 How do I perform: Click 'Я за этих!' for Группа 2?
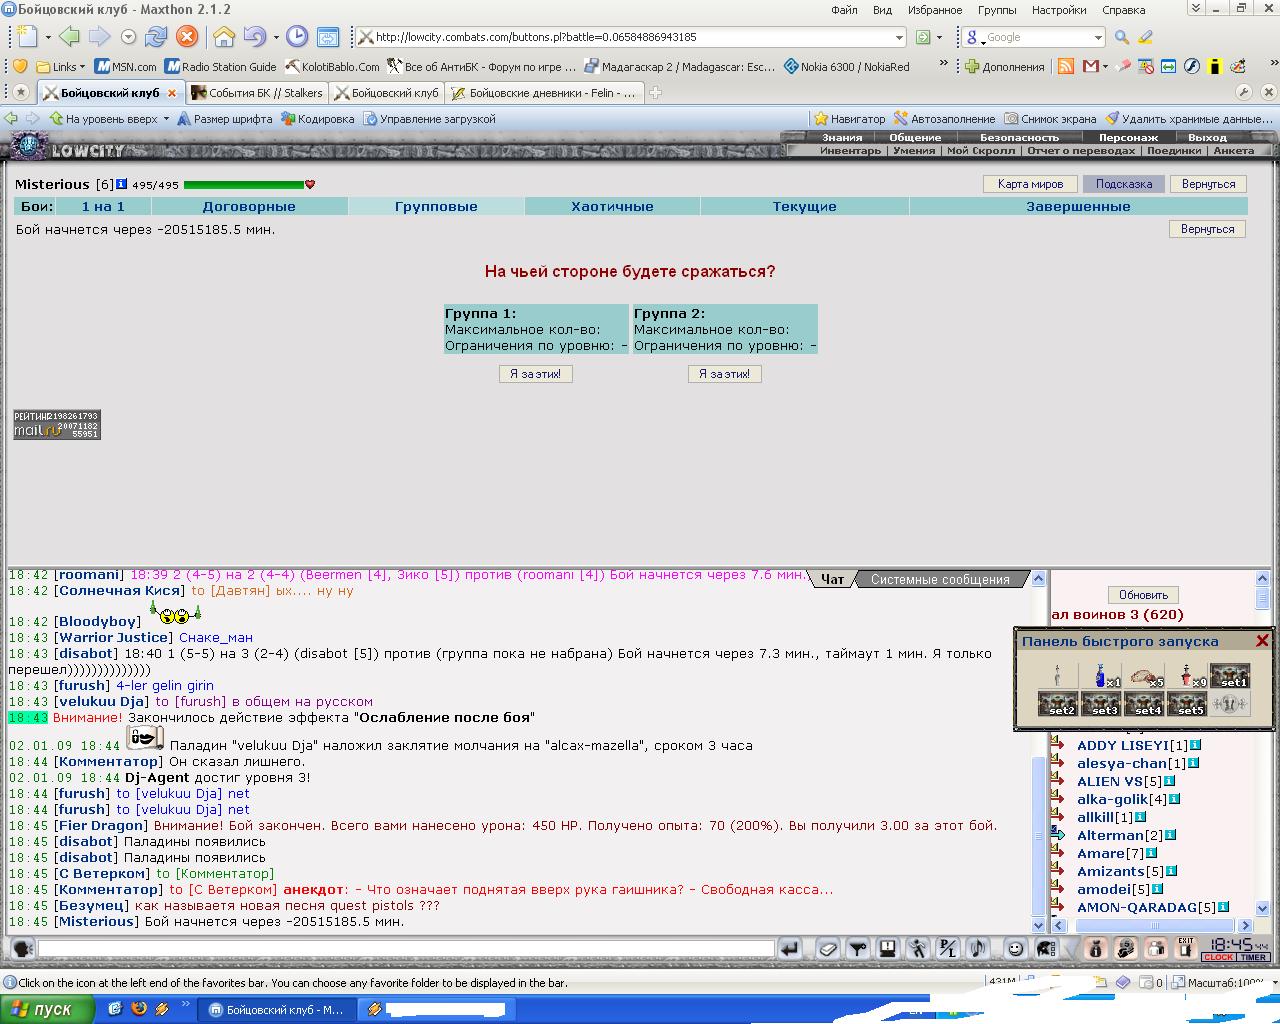click(x=725, y=374)
